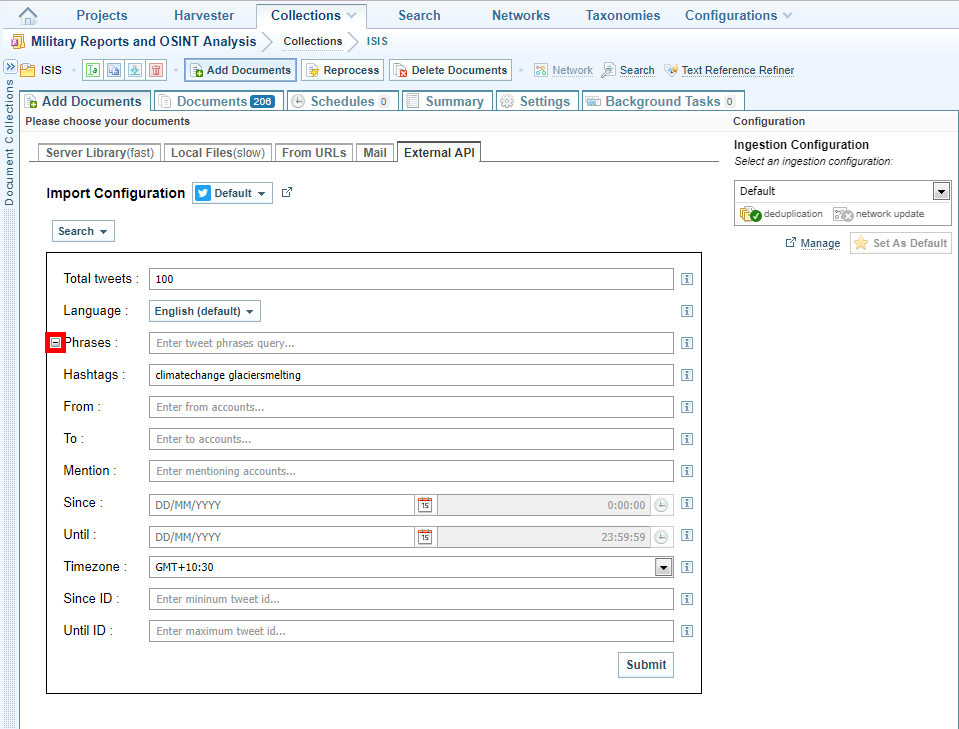Click the home icon in the top navigation
The image size is (959, 729).
[28, 15]
